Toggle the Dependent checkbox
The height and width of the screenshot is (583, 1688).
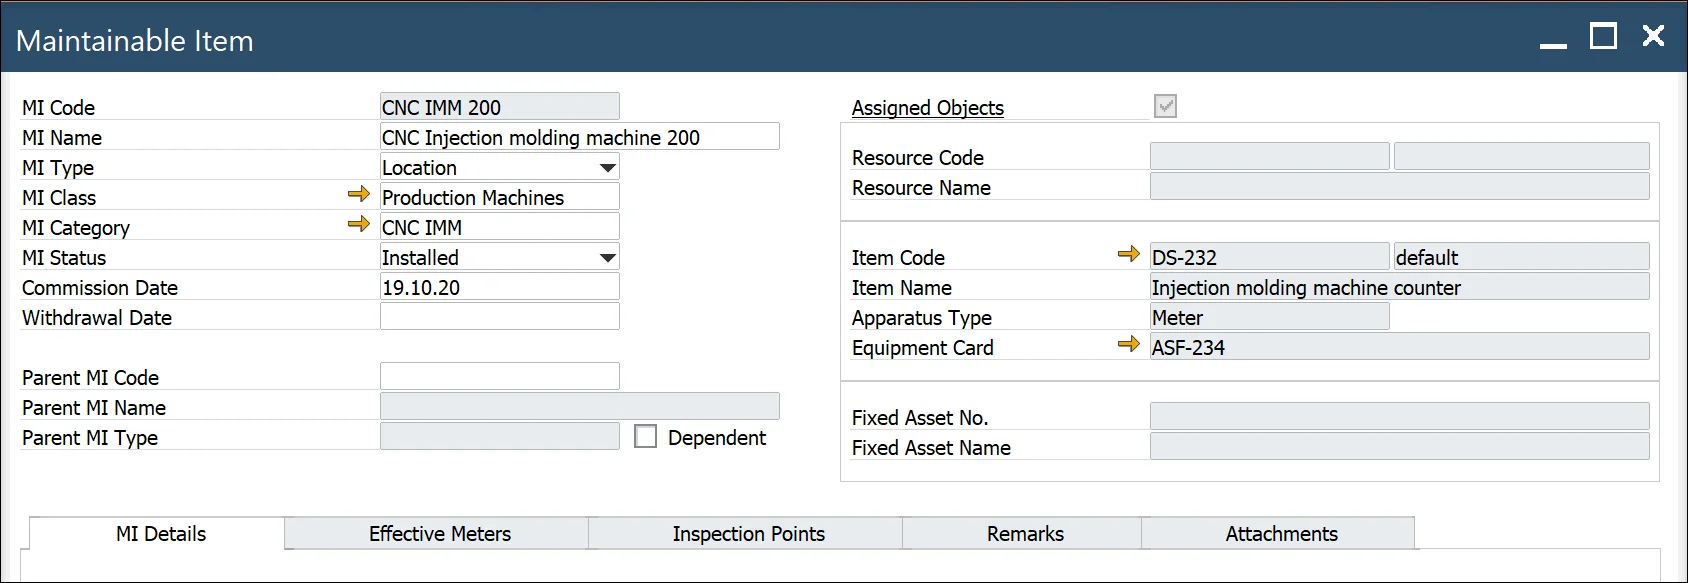tap(646, 437)
